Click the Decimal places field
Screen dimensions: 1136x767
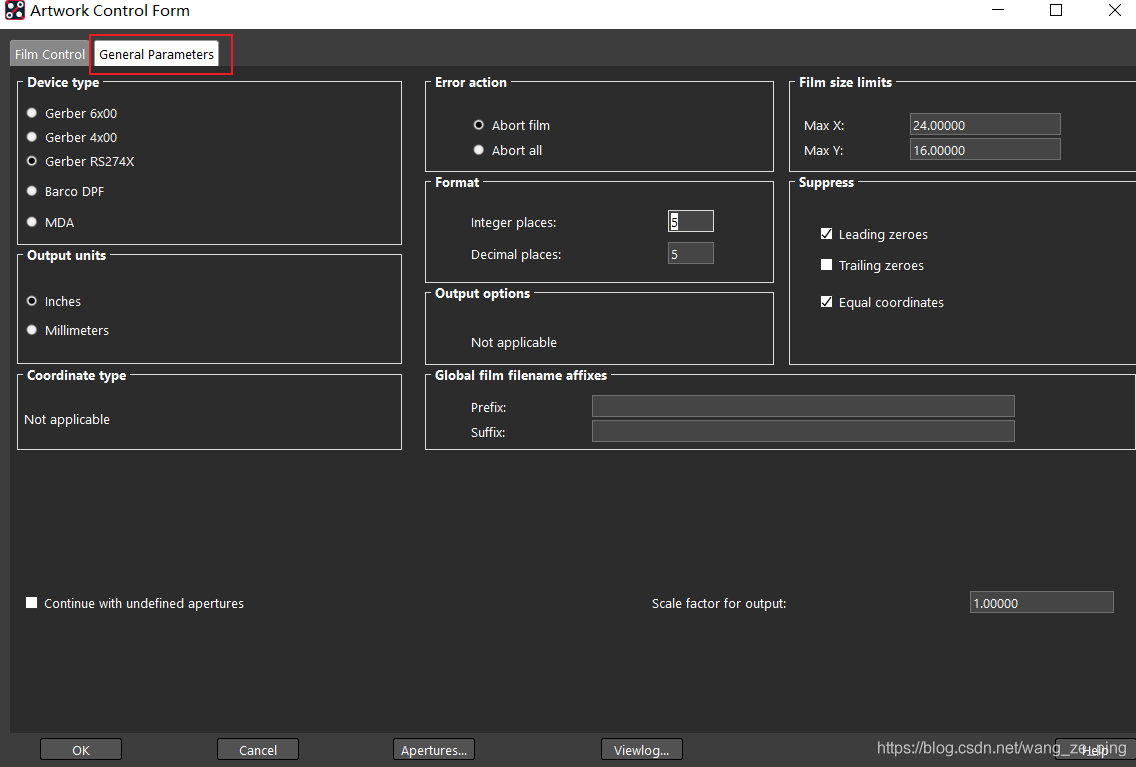coord(690,253)
